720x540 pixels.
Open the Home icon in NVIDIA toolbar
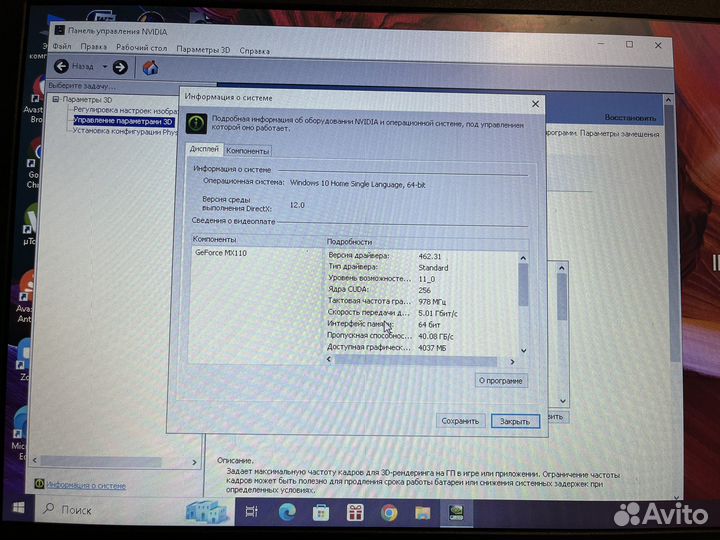(x=151, y=68)
